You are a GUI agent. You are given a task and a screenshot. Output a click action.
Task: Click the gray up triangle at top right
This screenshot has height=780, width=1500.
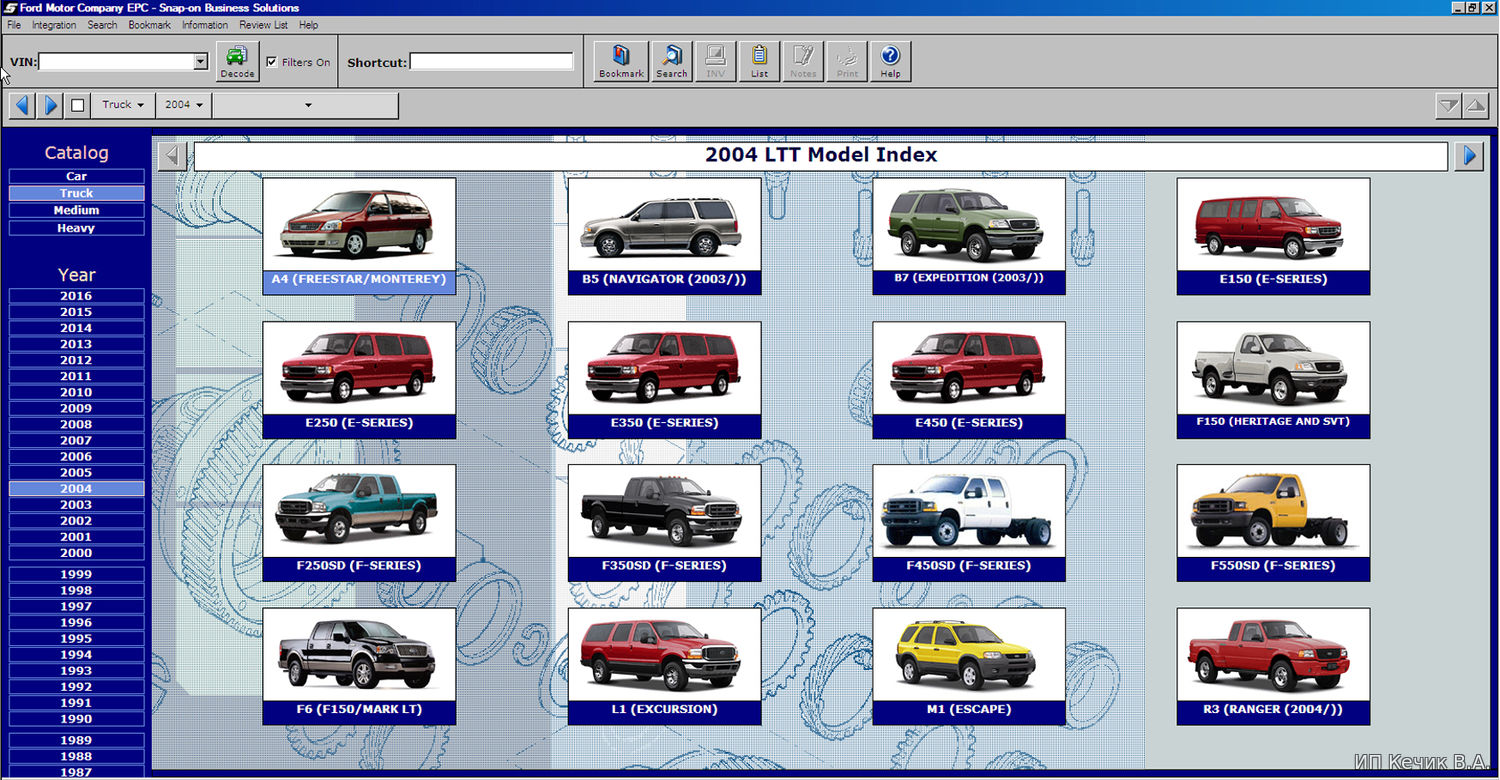tap(1476, 105)
